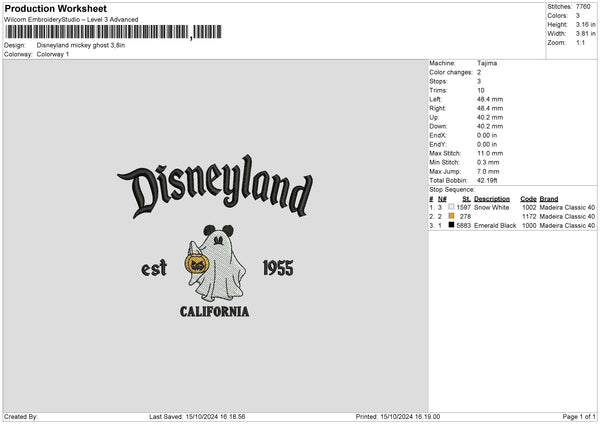Click the 'Up:' measurement label
600x424 pixels.
coord(434,117)
